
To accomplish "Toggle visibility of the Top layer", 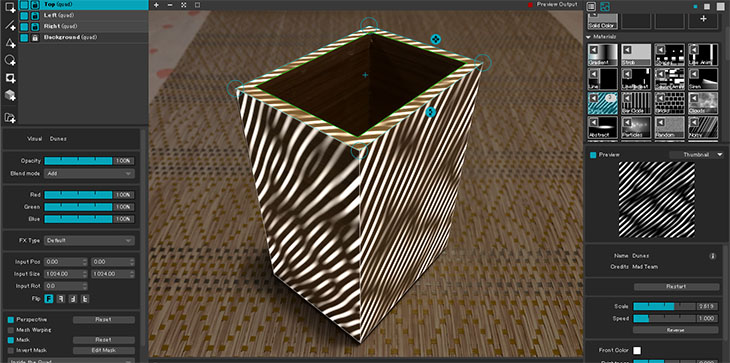I will 24,5.
